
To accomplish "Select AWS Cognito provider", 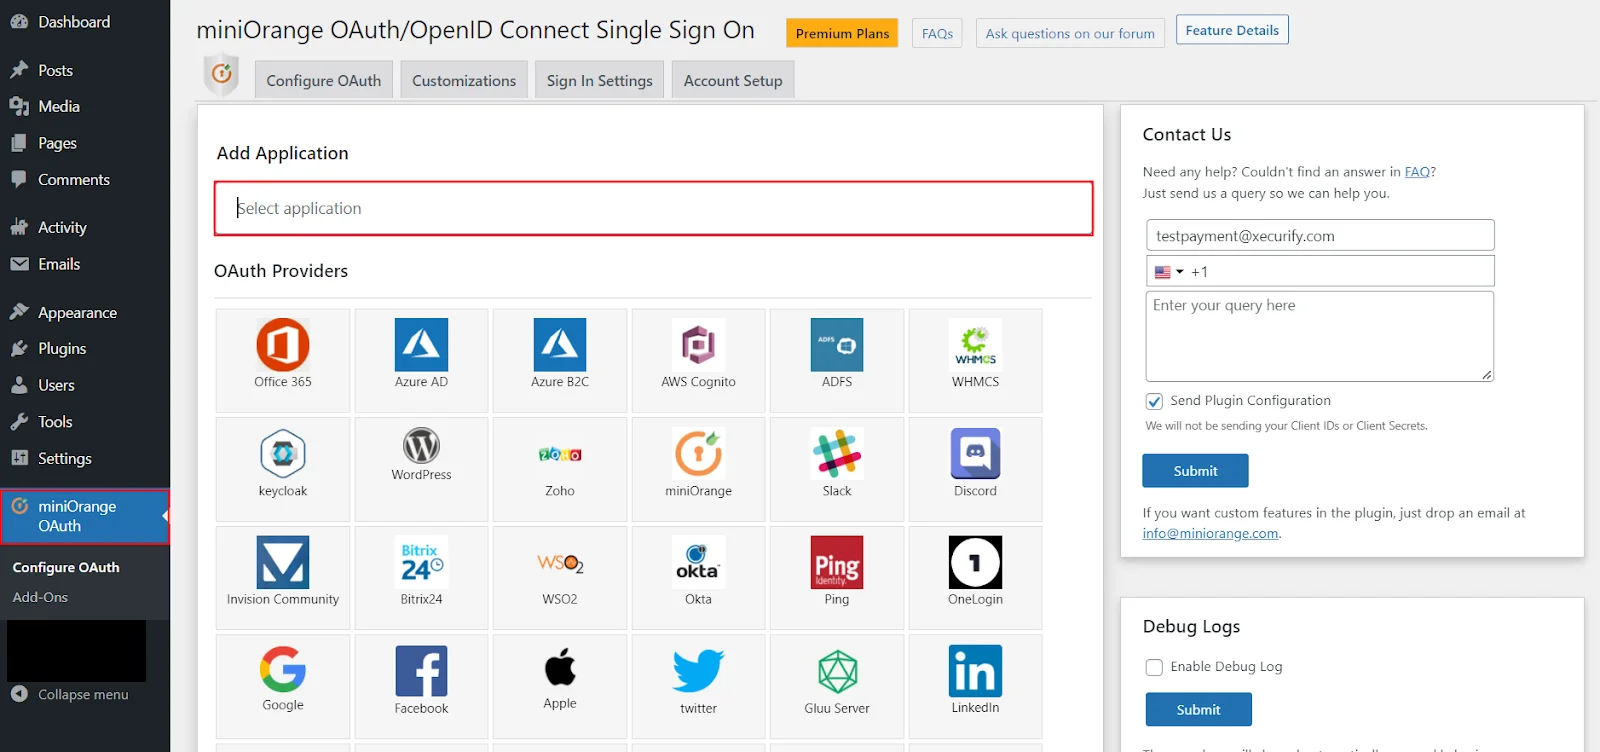I will tap(698, 345).
